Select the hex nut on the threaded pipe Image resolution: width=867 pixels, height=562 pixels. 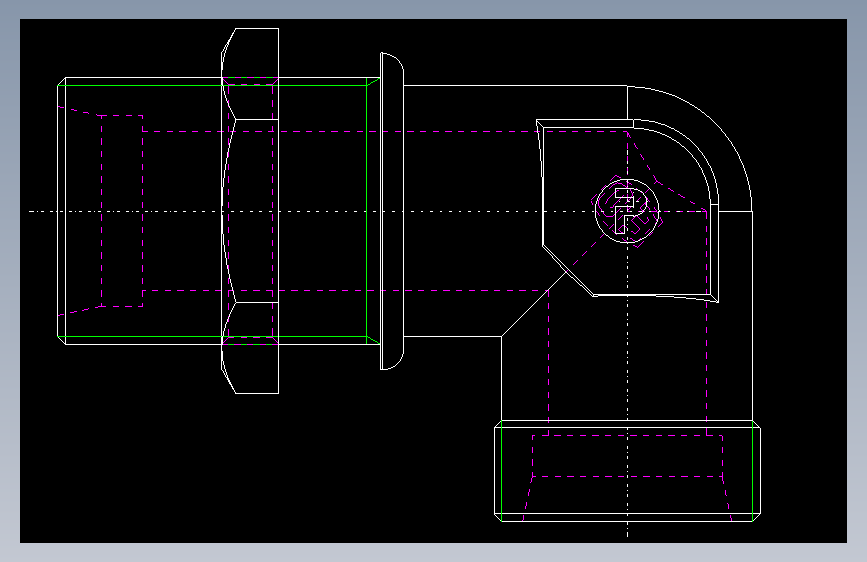[250, 211]
